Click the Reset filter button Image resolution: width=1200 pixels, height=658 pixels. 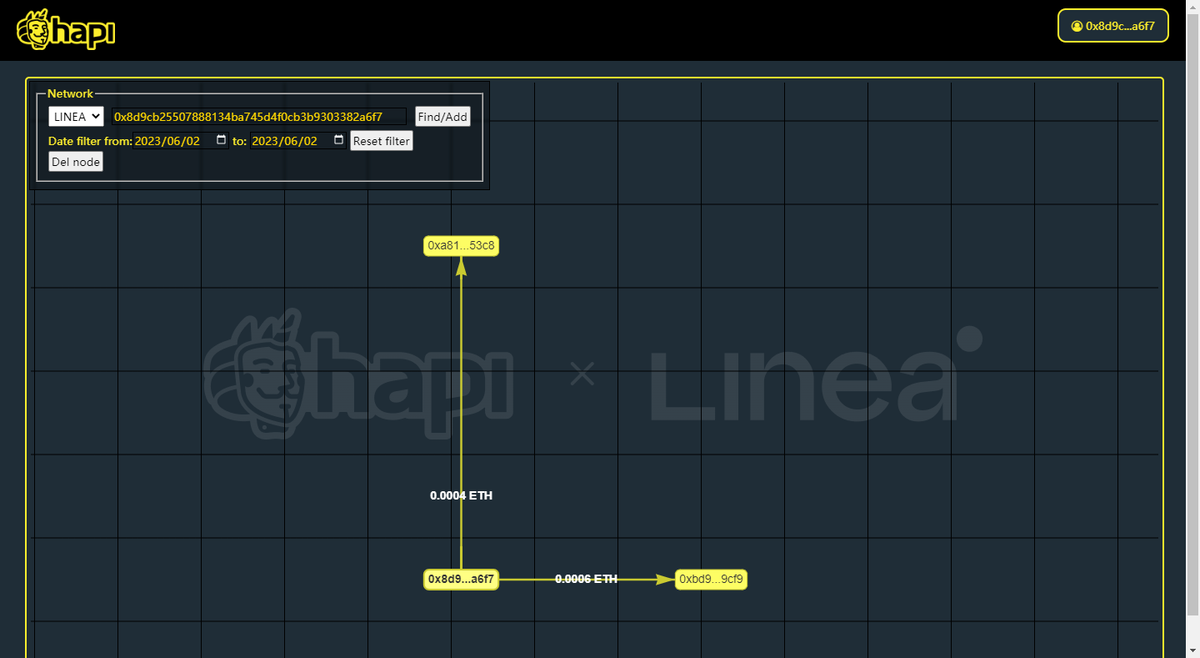pyautogui.click(x=382, y=141)
